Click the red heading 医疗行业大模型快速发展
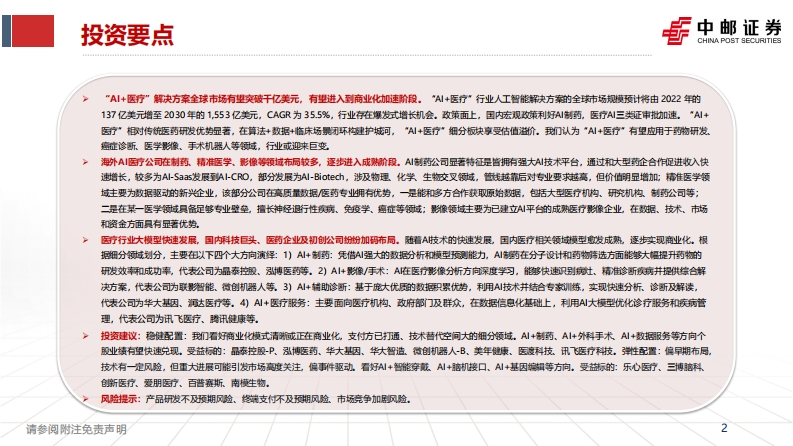Screen dimensions: 793x446 (x=249, y=240)
